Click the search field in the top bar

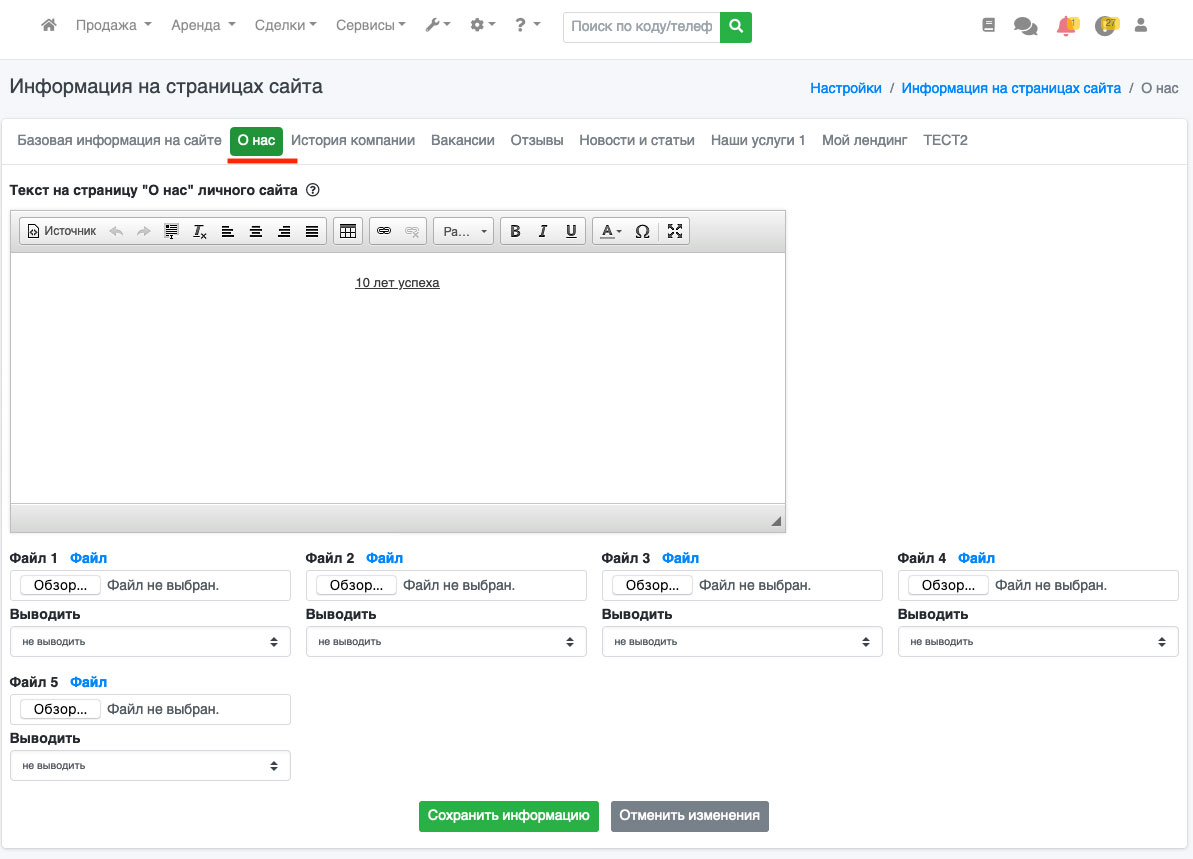641,27
